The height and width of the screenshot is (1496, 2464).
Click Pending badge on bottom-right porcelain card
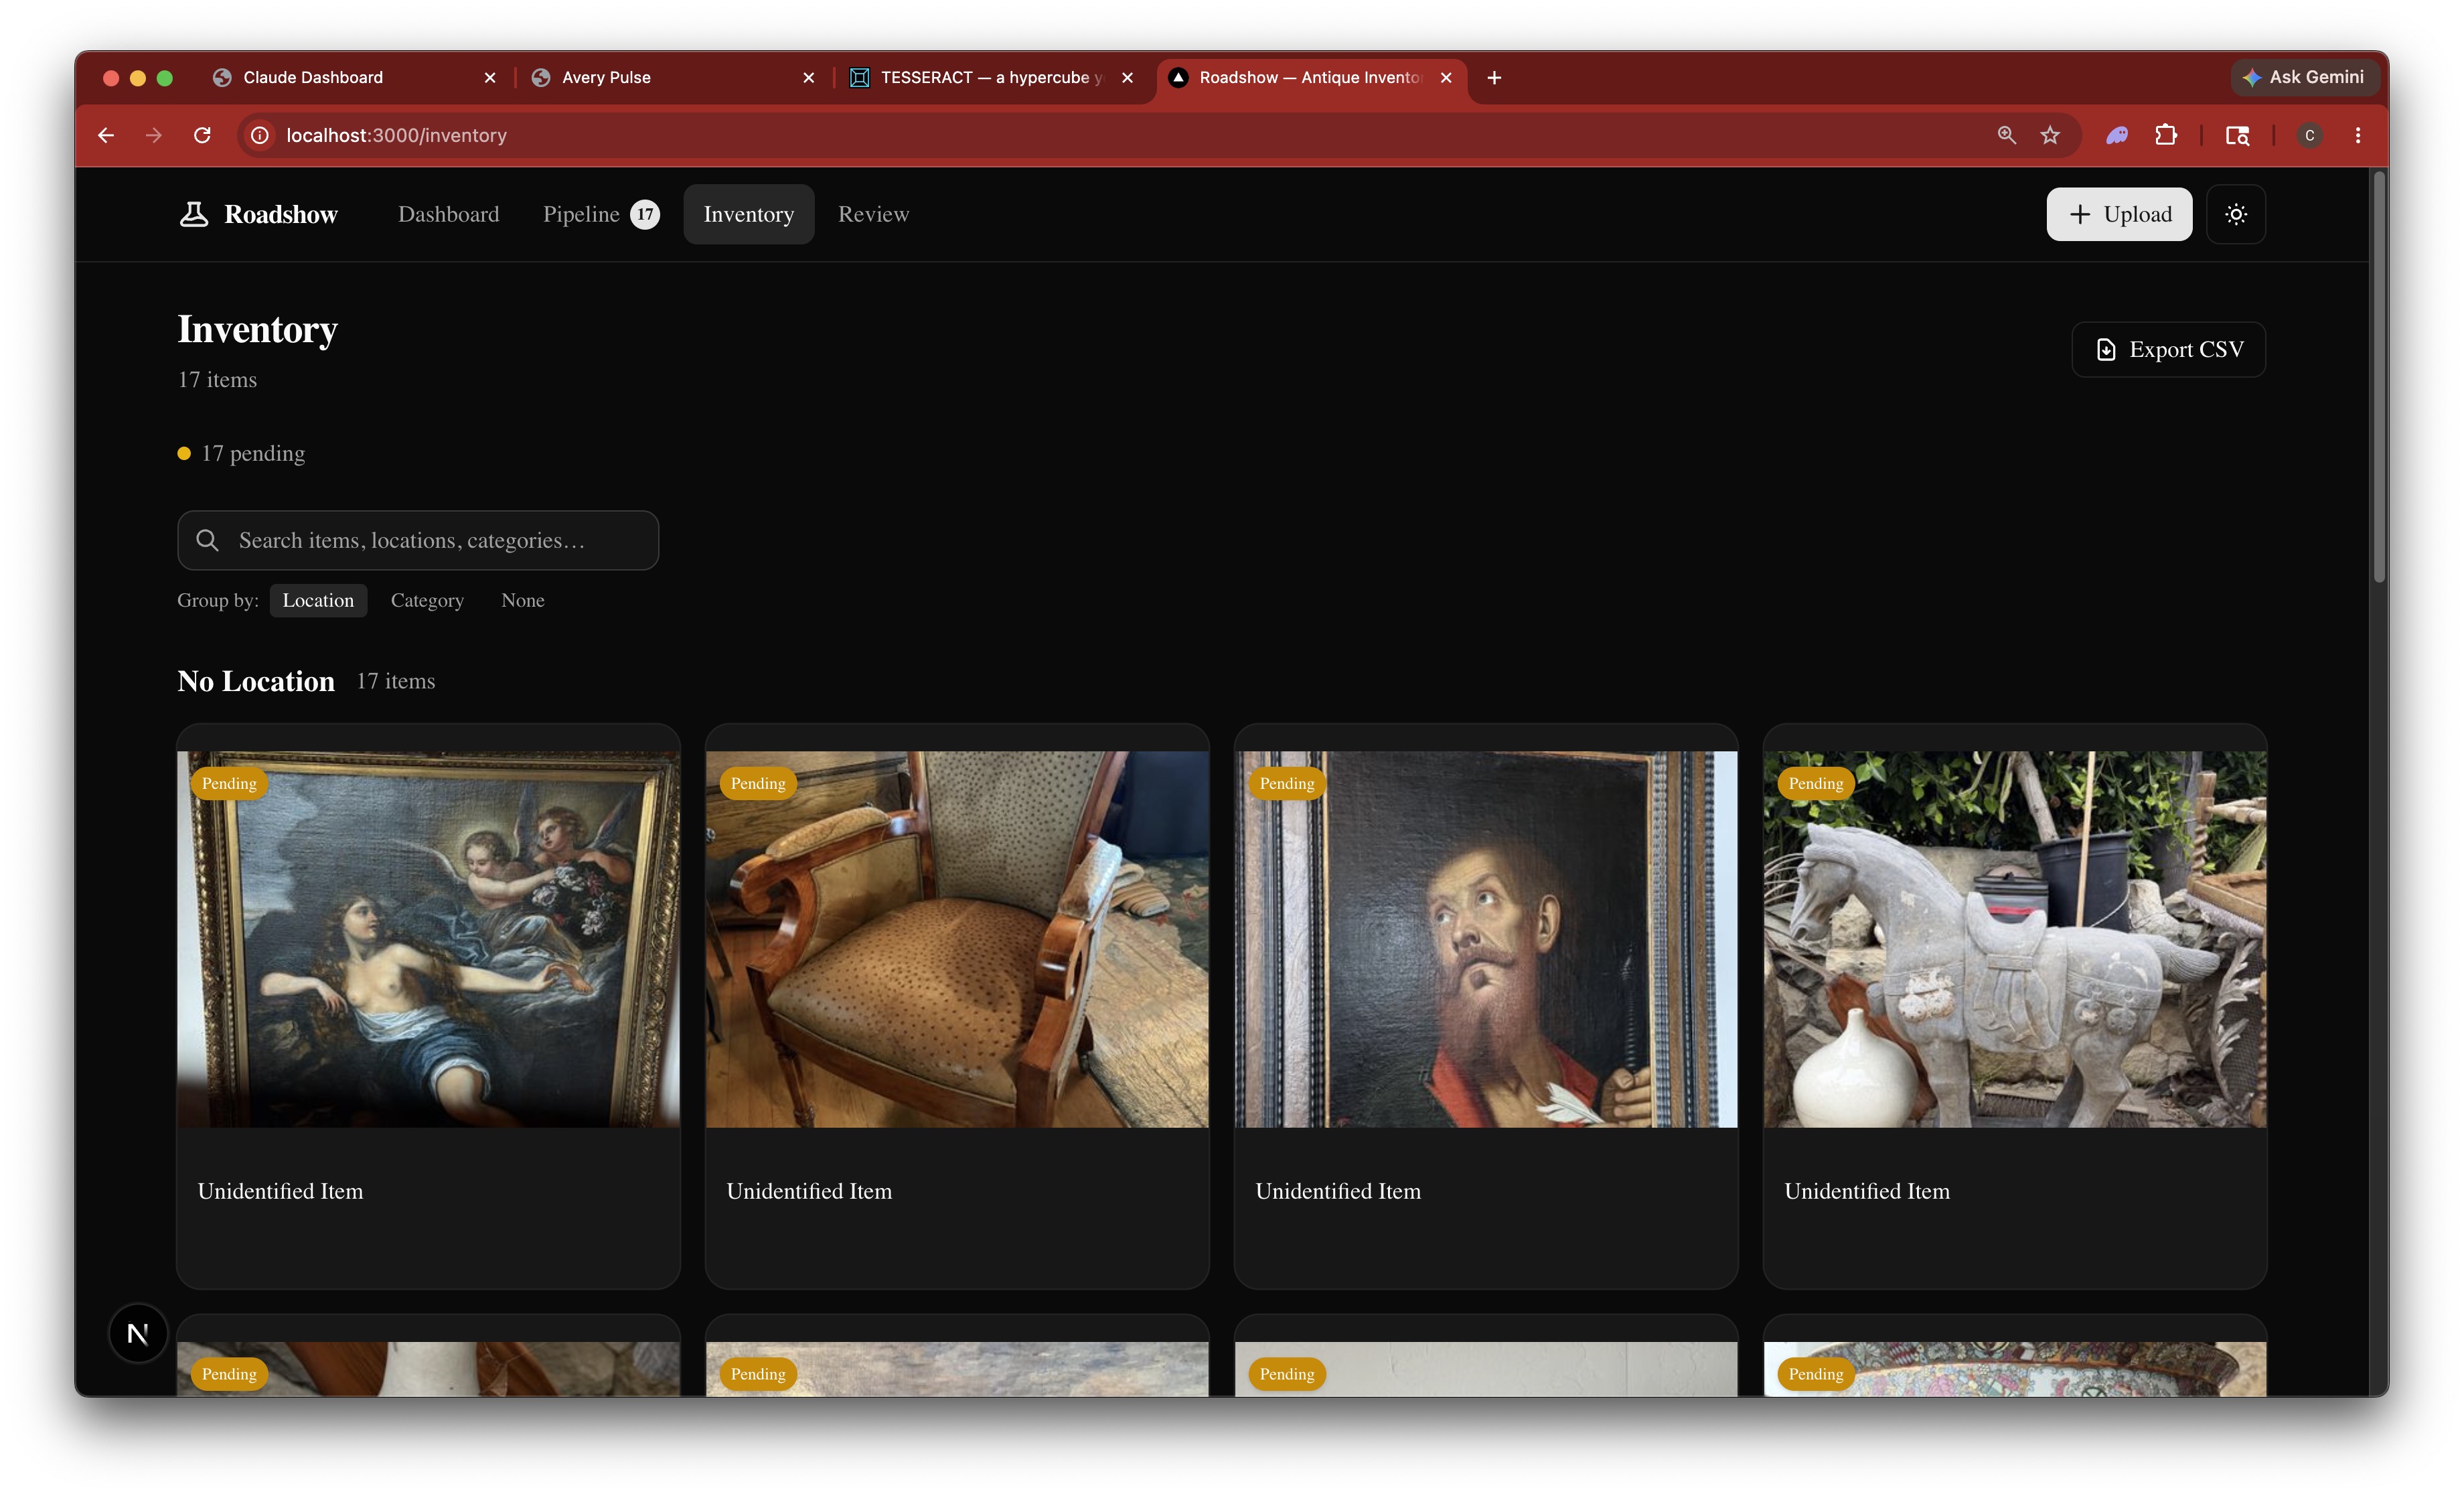coord(1816,1373)
